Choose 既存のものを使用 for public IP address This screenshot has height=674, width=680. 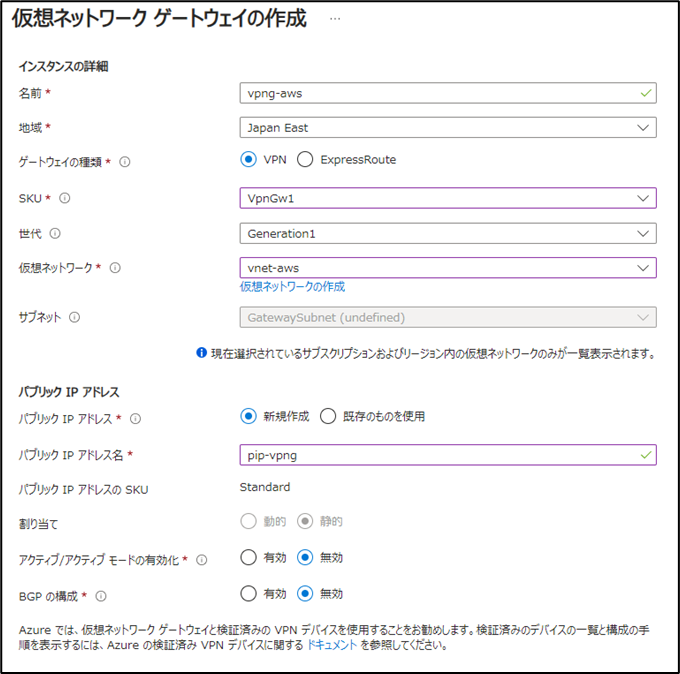[328, 416]
